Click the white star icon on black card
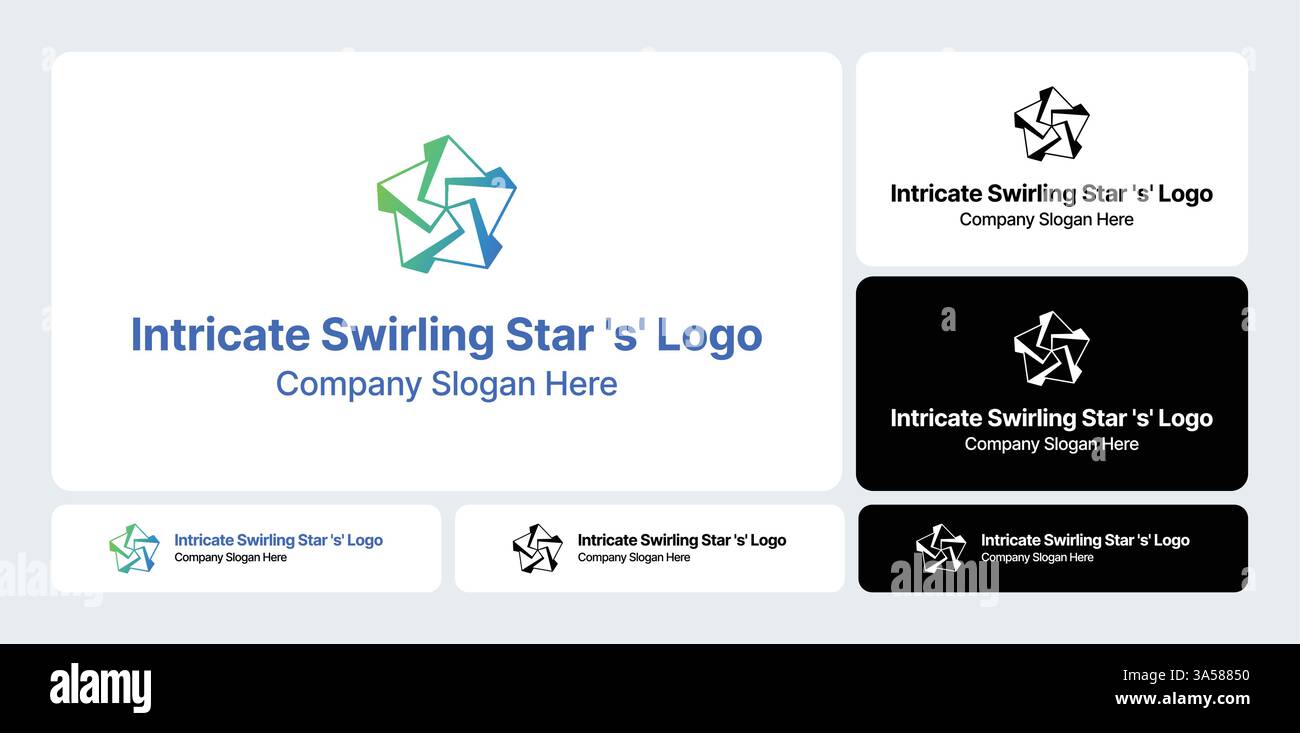1300x733 pixels. click(x=1051, y=348)
